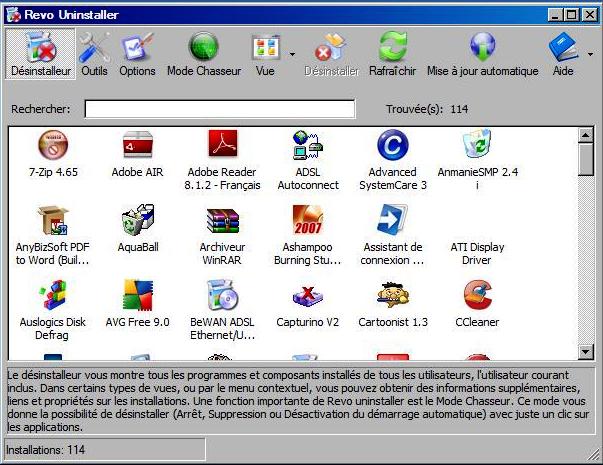Expand the Vue dropdown arrow
603x465 pixels.
(x=292, y=54)
